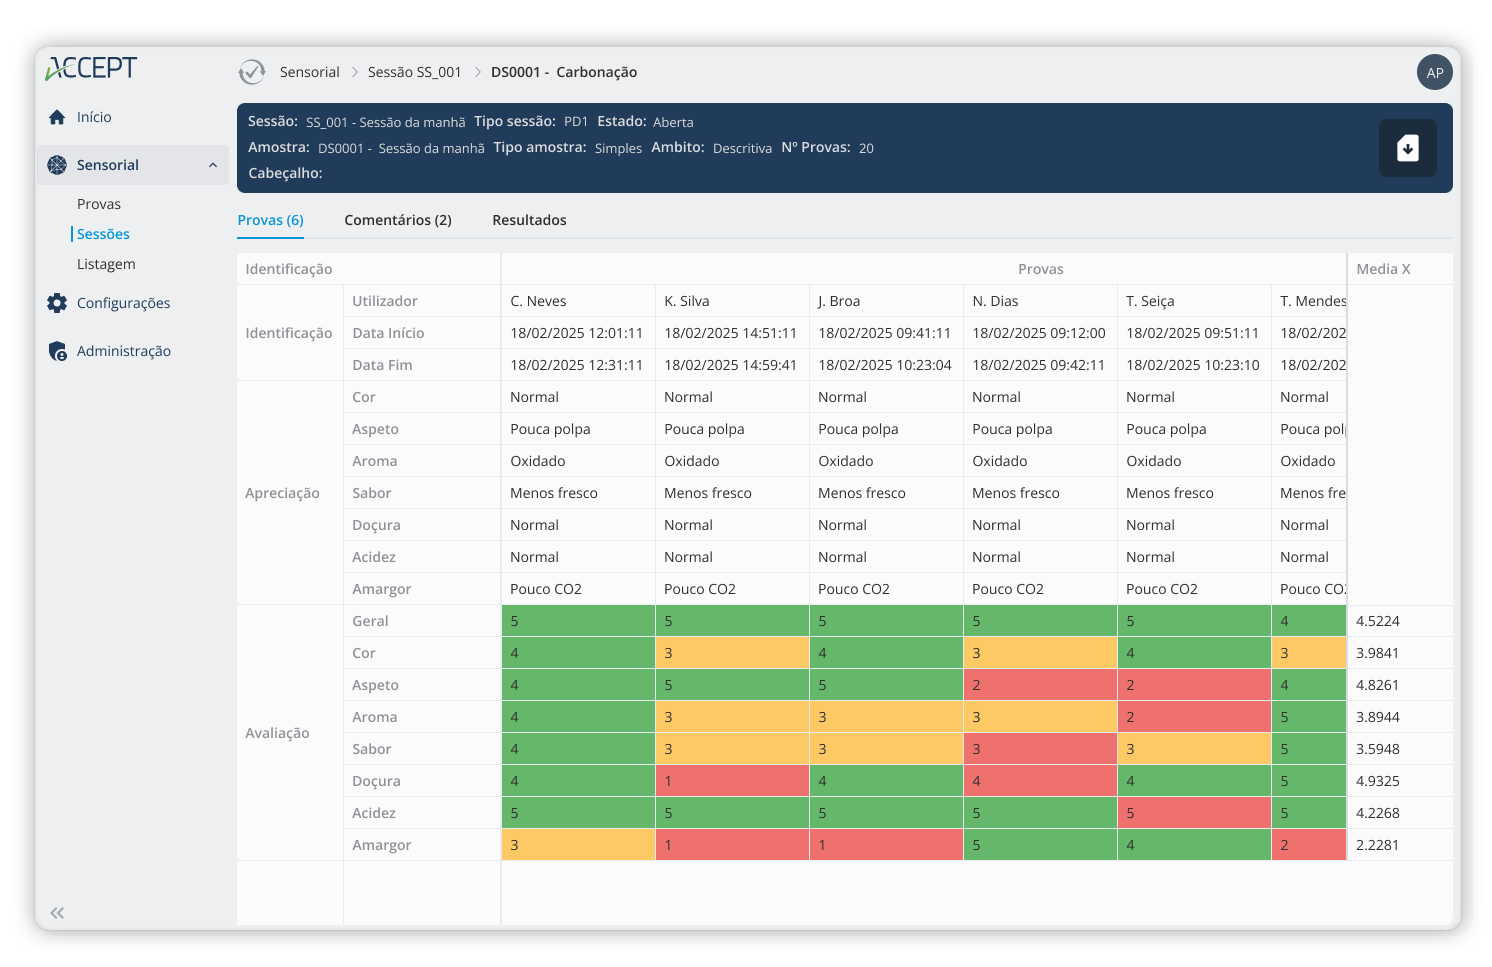Click K. Silva red Doçura score cell

pyautogui.click(x=732, y=781)
